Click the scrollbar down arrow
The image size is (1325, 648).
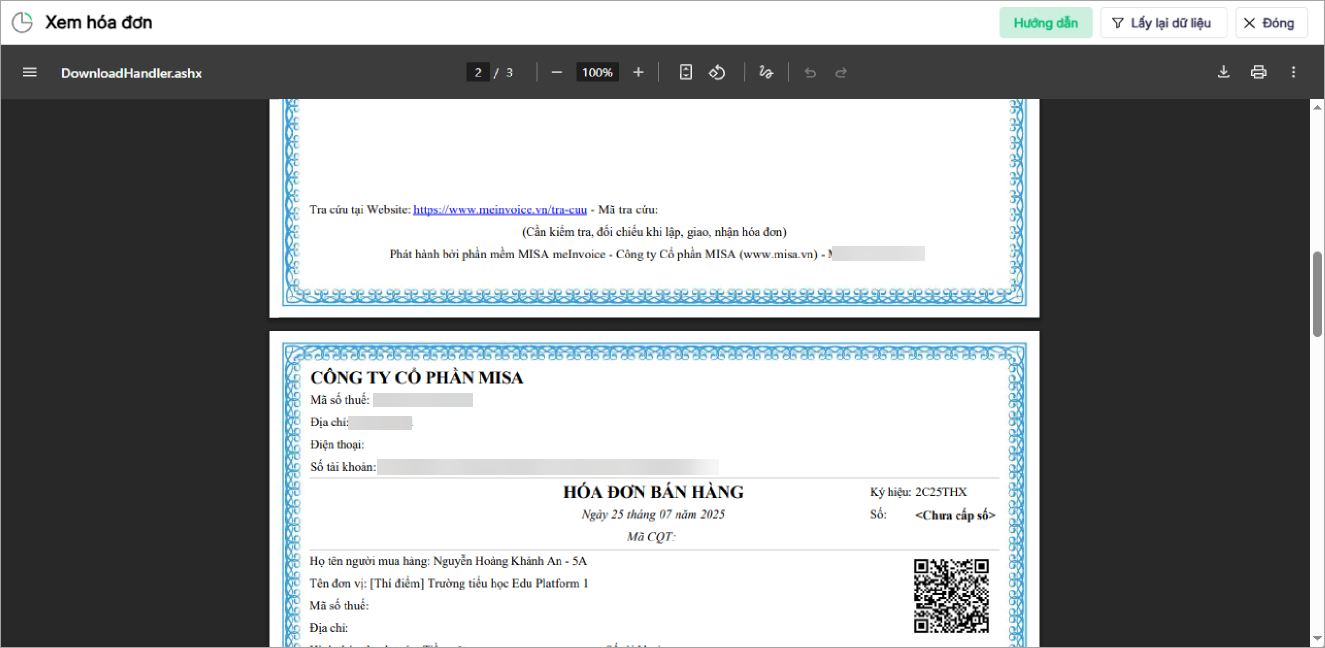[1317, 638]
